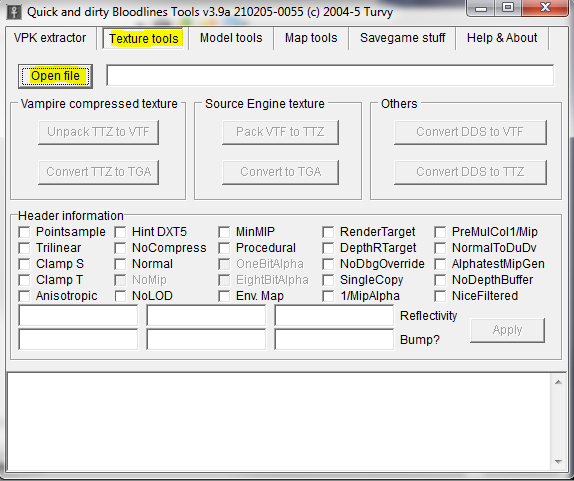Click the third Reflectivity value field
The width and height of the screenshot is (574, 481).
point(334,316)
